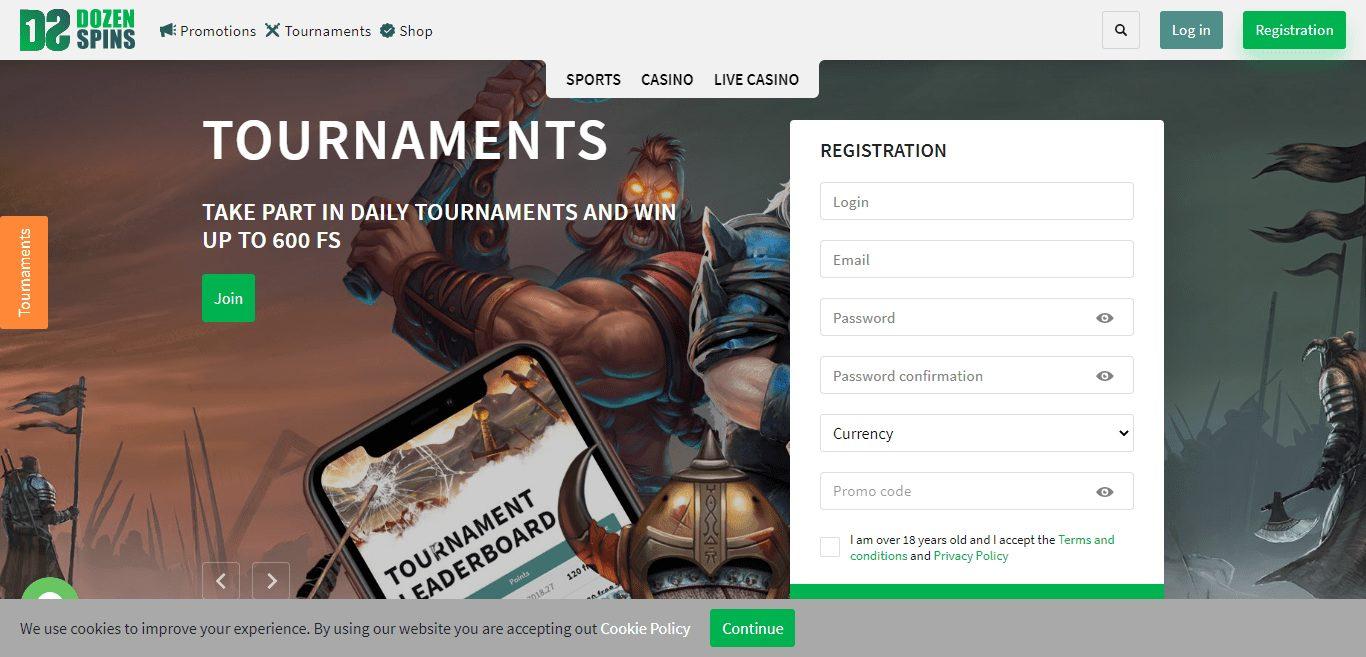Click the Join tournaments button
The height and width of the screenshot is (657, 1366).
click(228, 298)
